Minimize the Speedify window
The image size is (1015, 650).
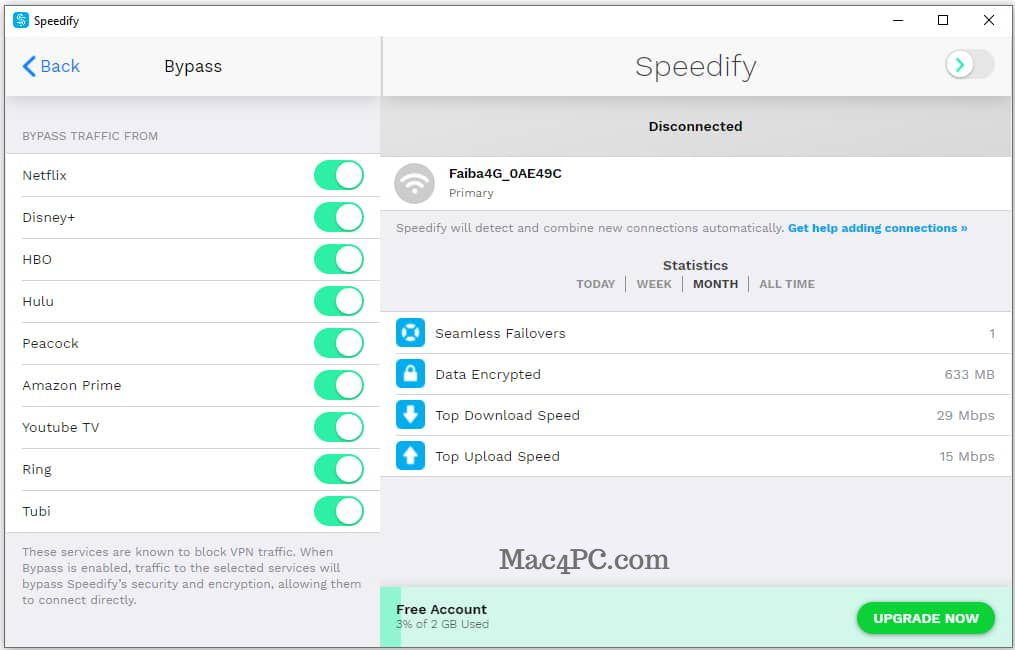click(898, 20)
